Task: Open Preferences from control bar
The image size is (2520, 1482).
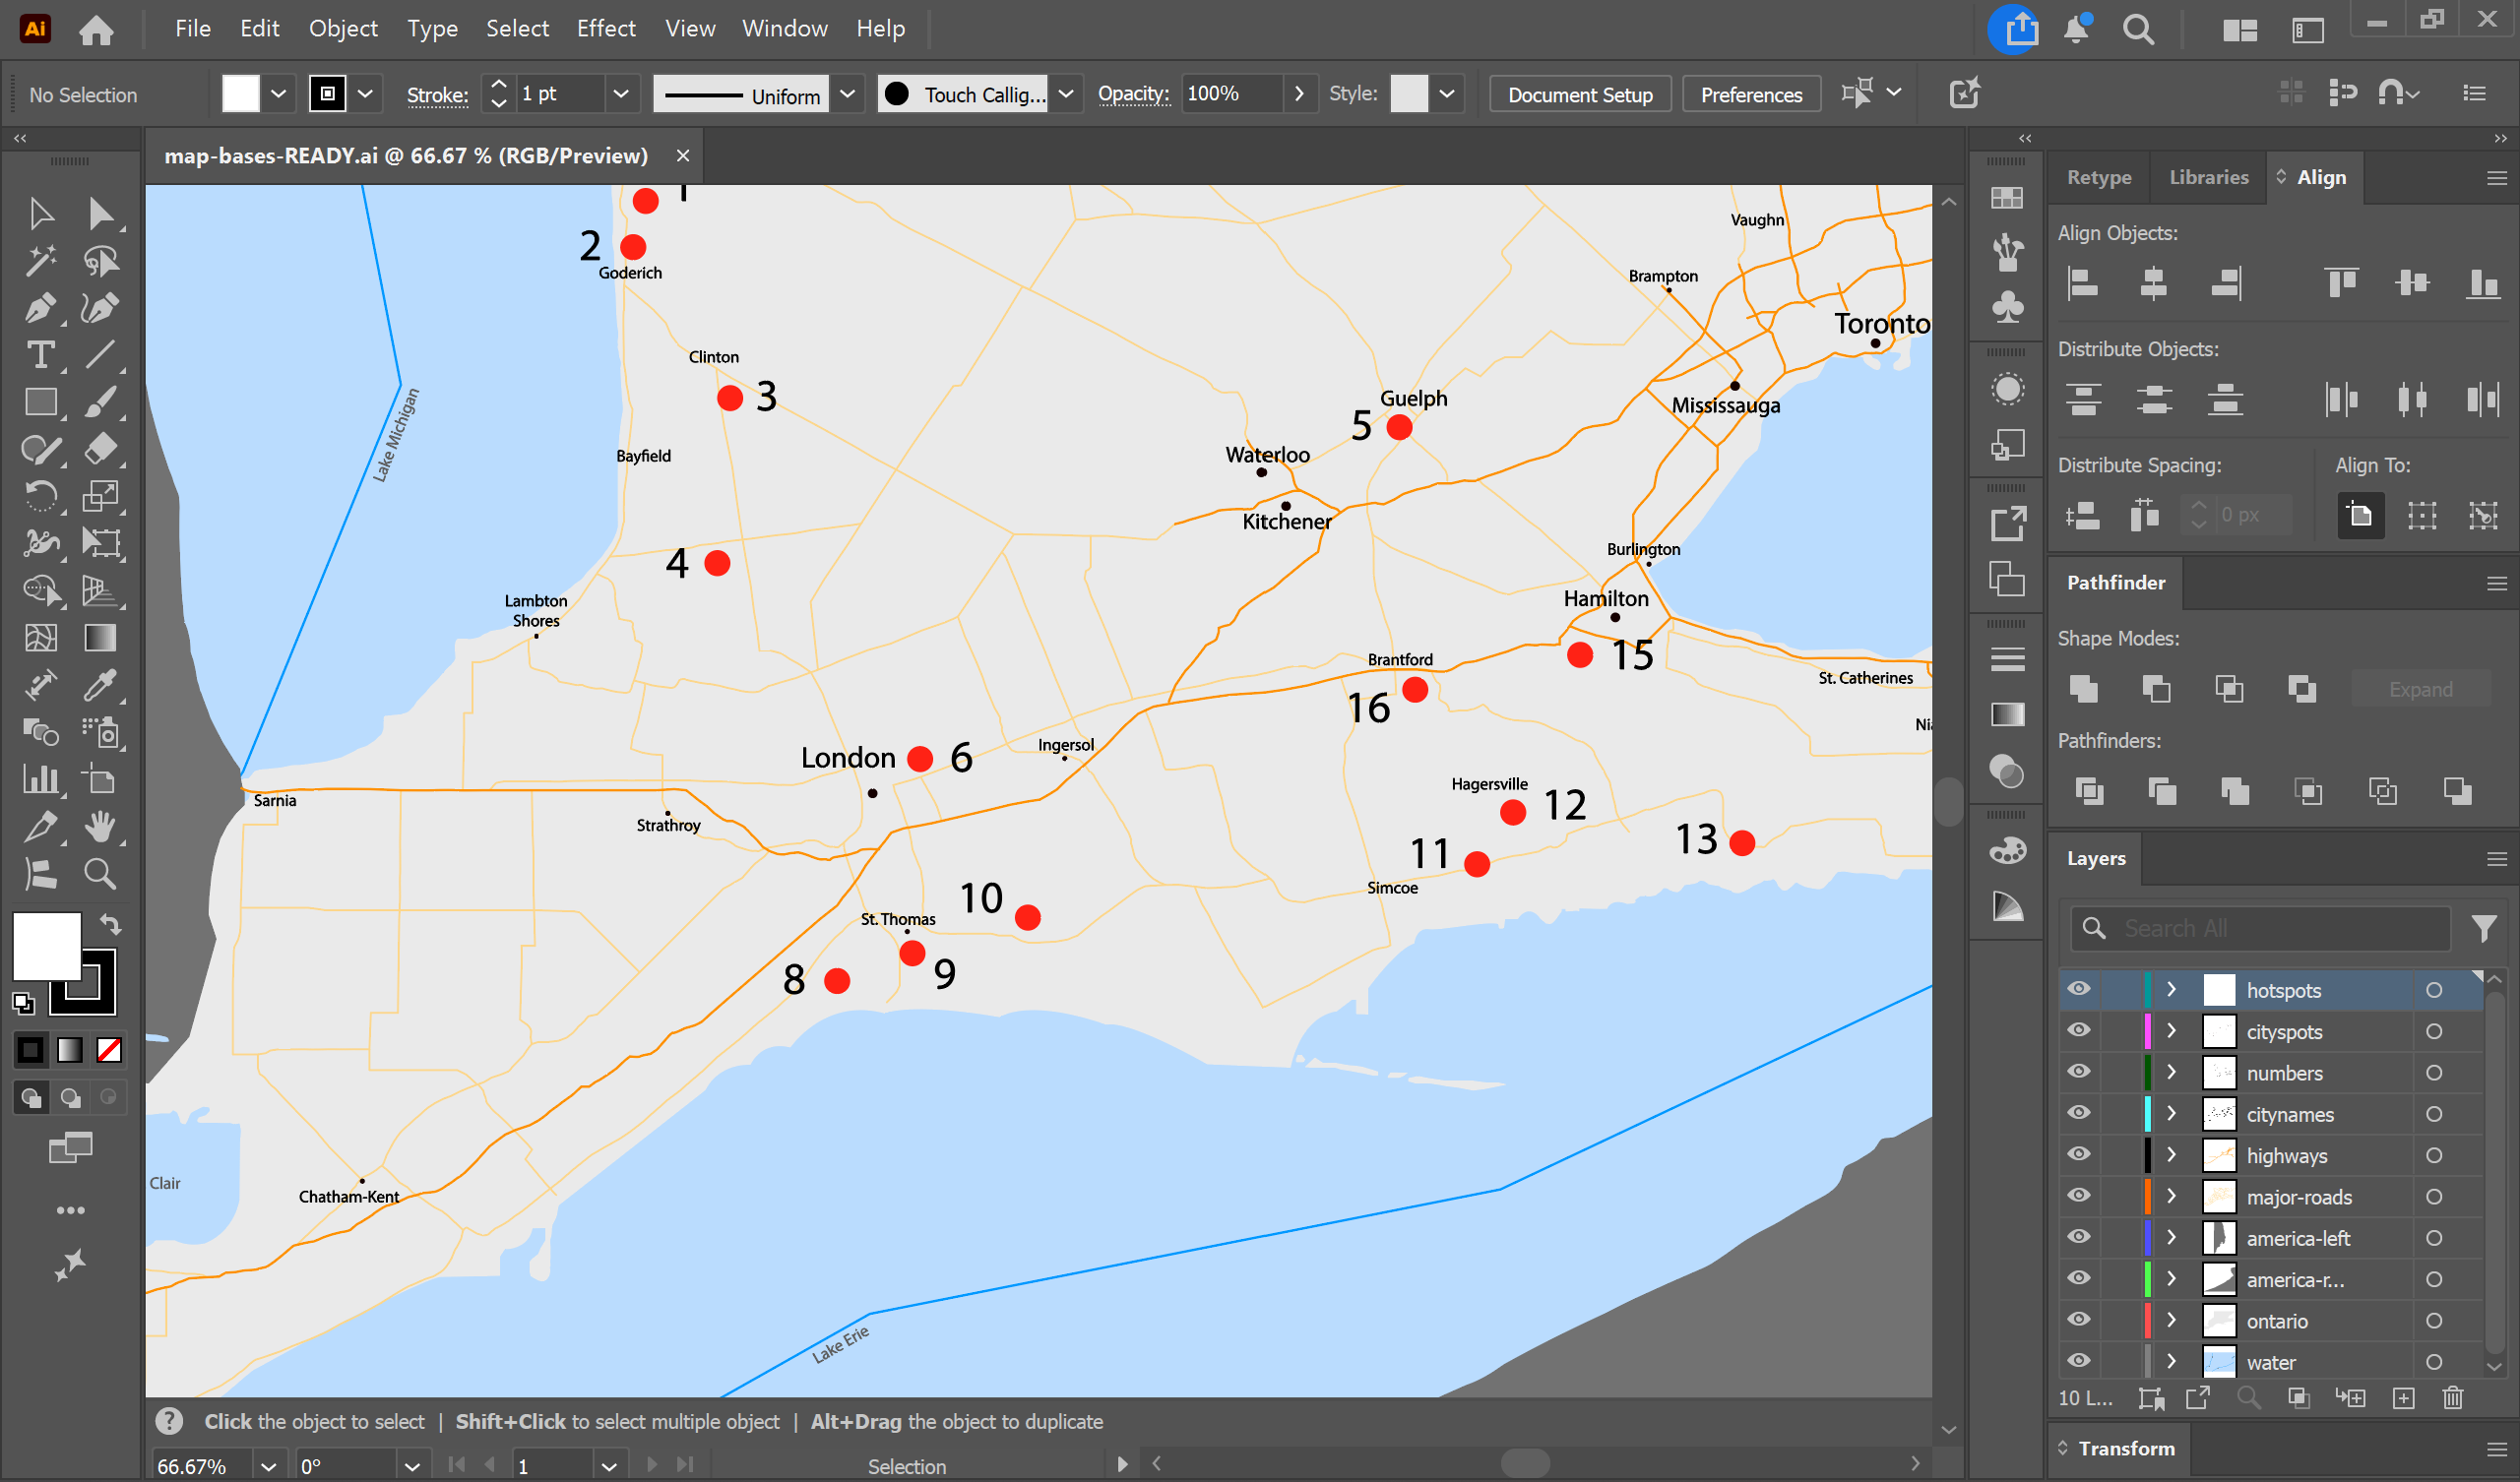Action: 1750,94
